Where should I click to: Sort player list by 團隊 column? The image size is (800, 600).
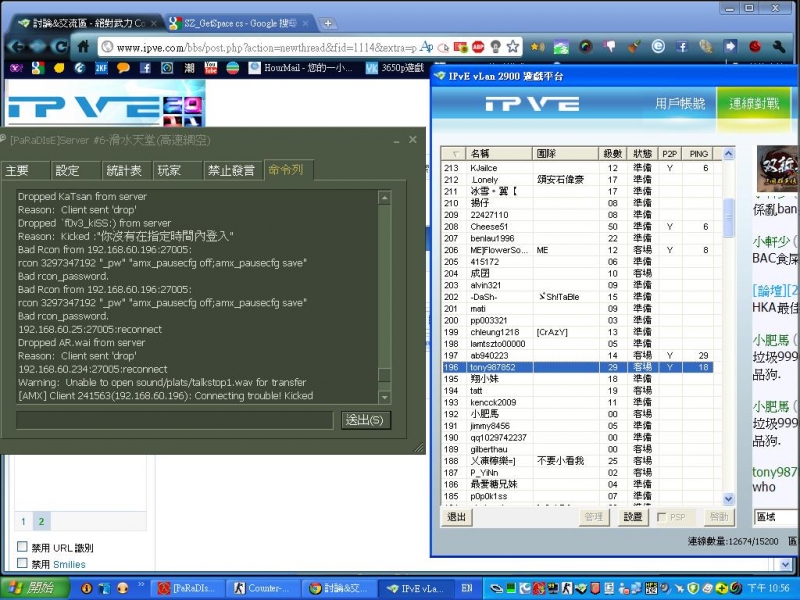coord(565,154)
